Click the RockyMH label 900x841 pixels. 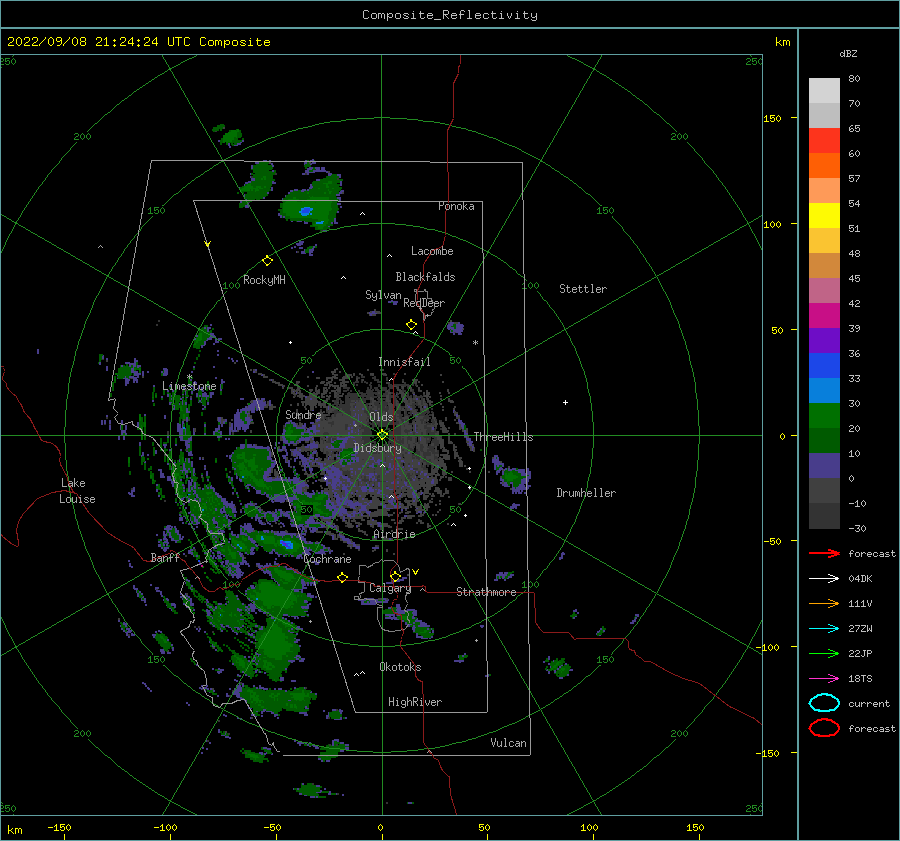tap(264, 280)
